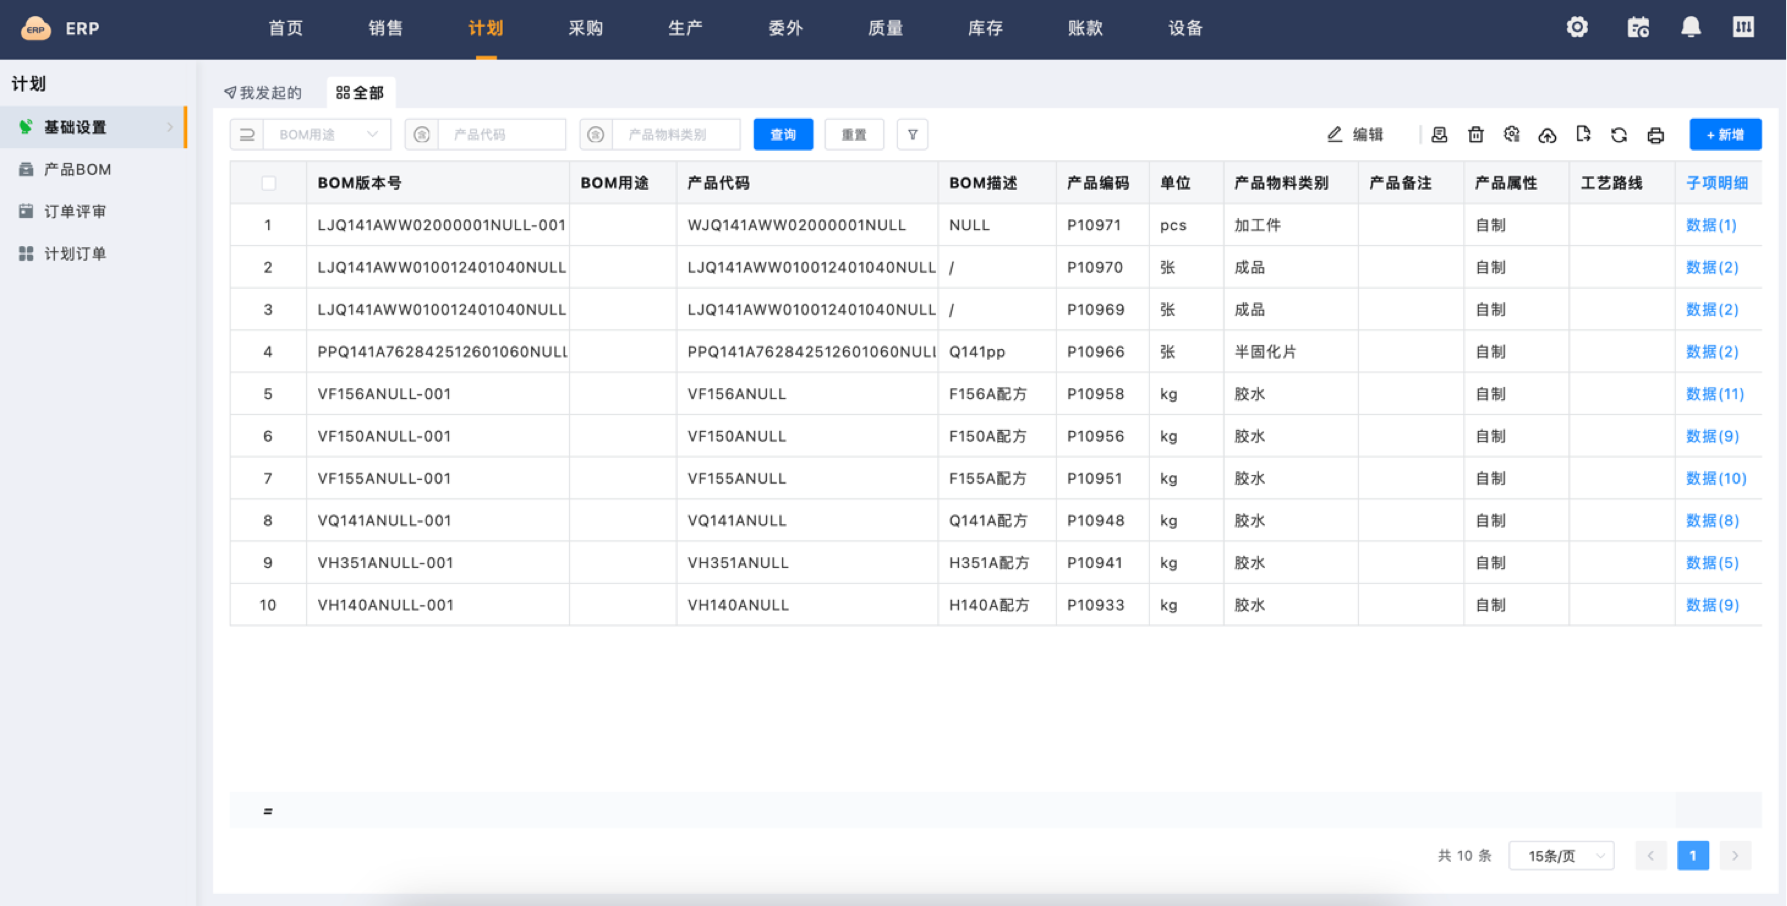This screenshot has width=1787, height=906.
Task: Click the printer icon in toolbar
Action: point(1655,135)
